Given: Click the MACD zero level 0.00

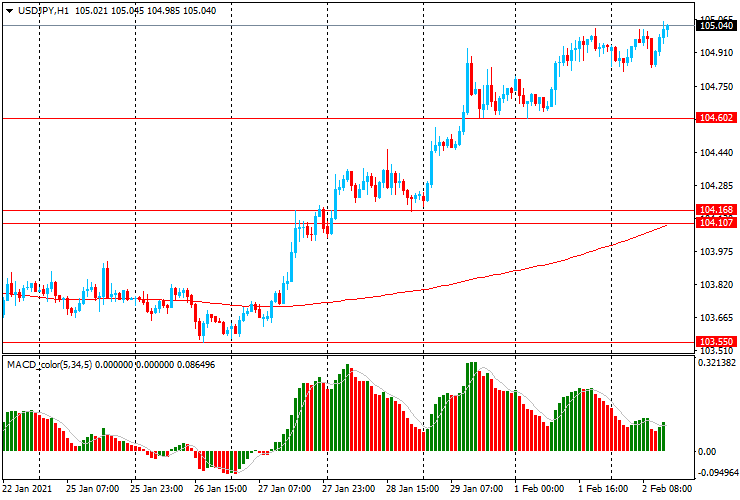Looking at the screenshot, I should [706, 452].
